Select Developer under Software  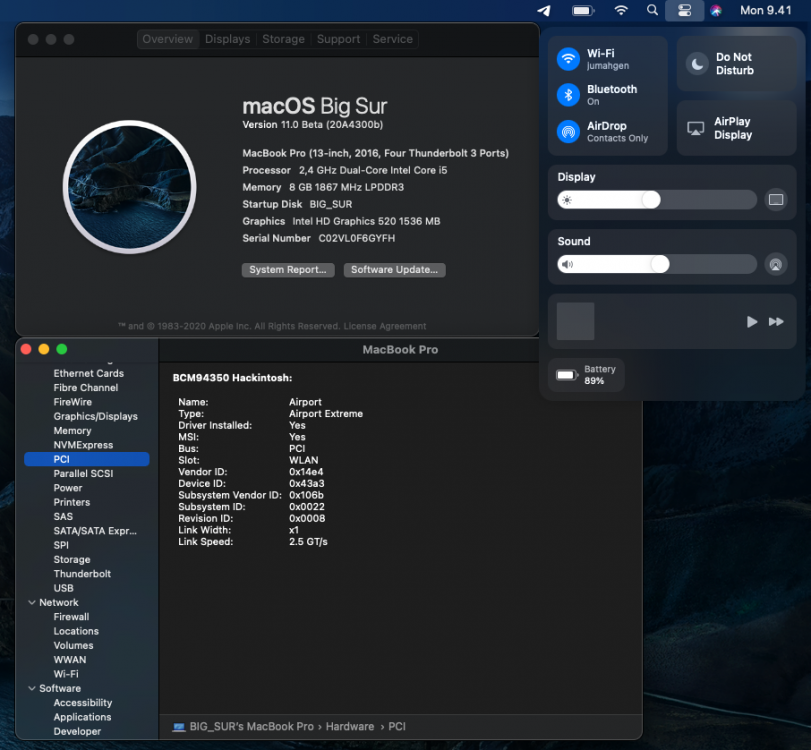click(x=77, y=731)
